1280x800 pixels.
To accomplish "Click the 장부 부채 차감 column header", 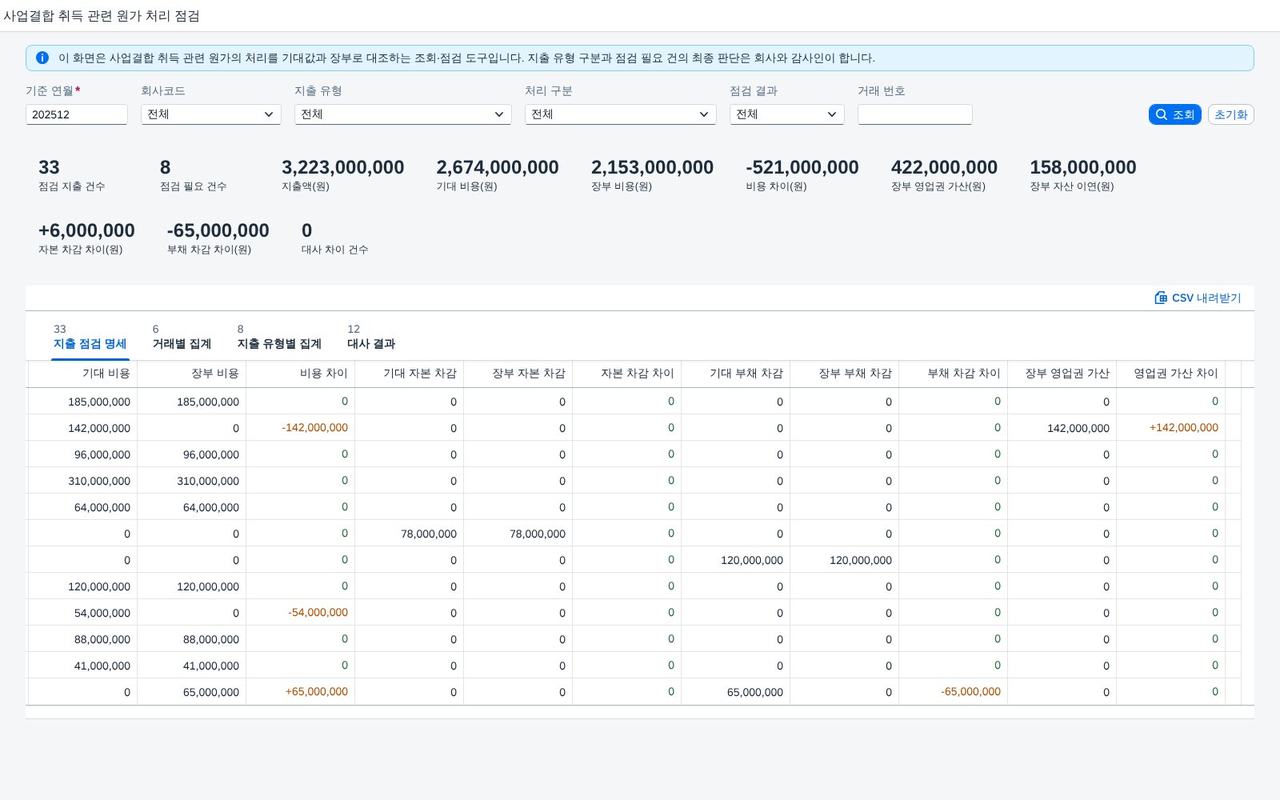I will [x=844, y=373].
